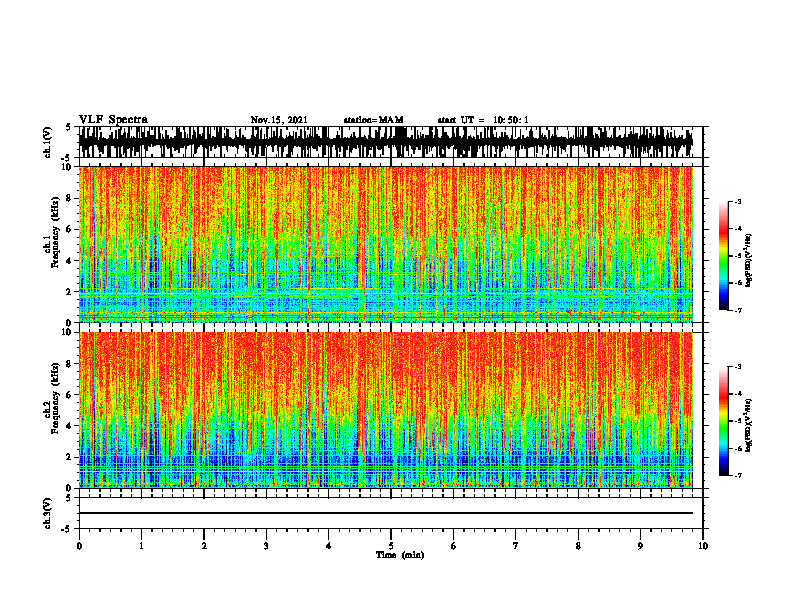Click the "4" kHz tick of ch.2 spectrogram
792x612 pixels.
pyautogui.click(x=70, y=426)
